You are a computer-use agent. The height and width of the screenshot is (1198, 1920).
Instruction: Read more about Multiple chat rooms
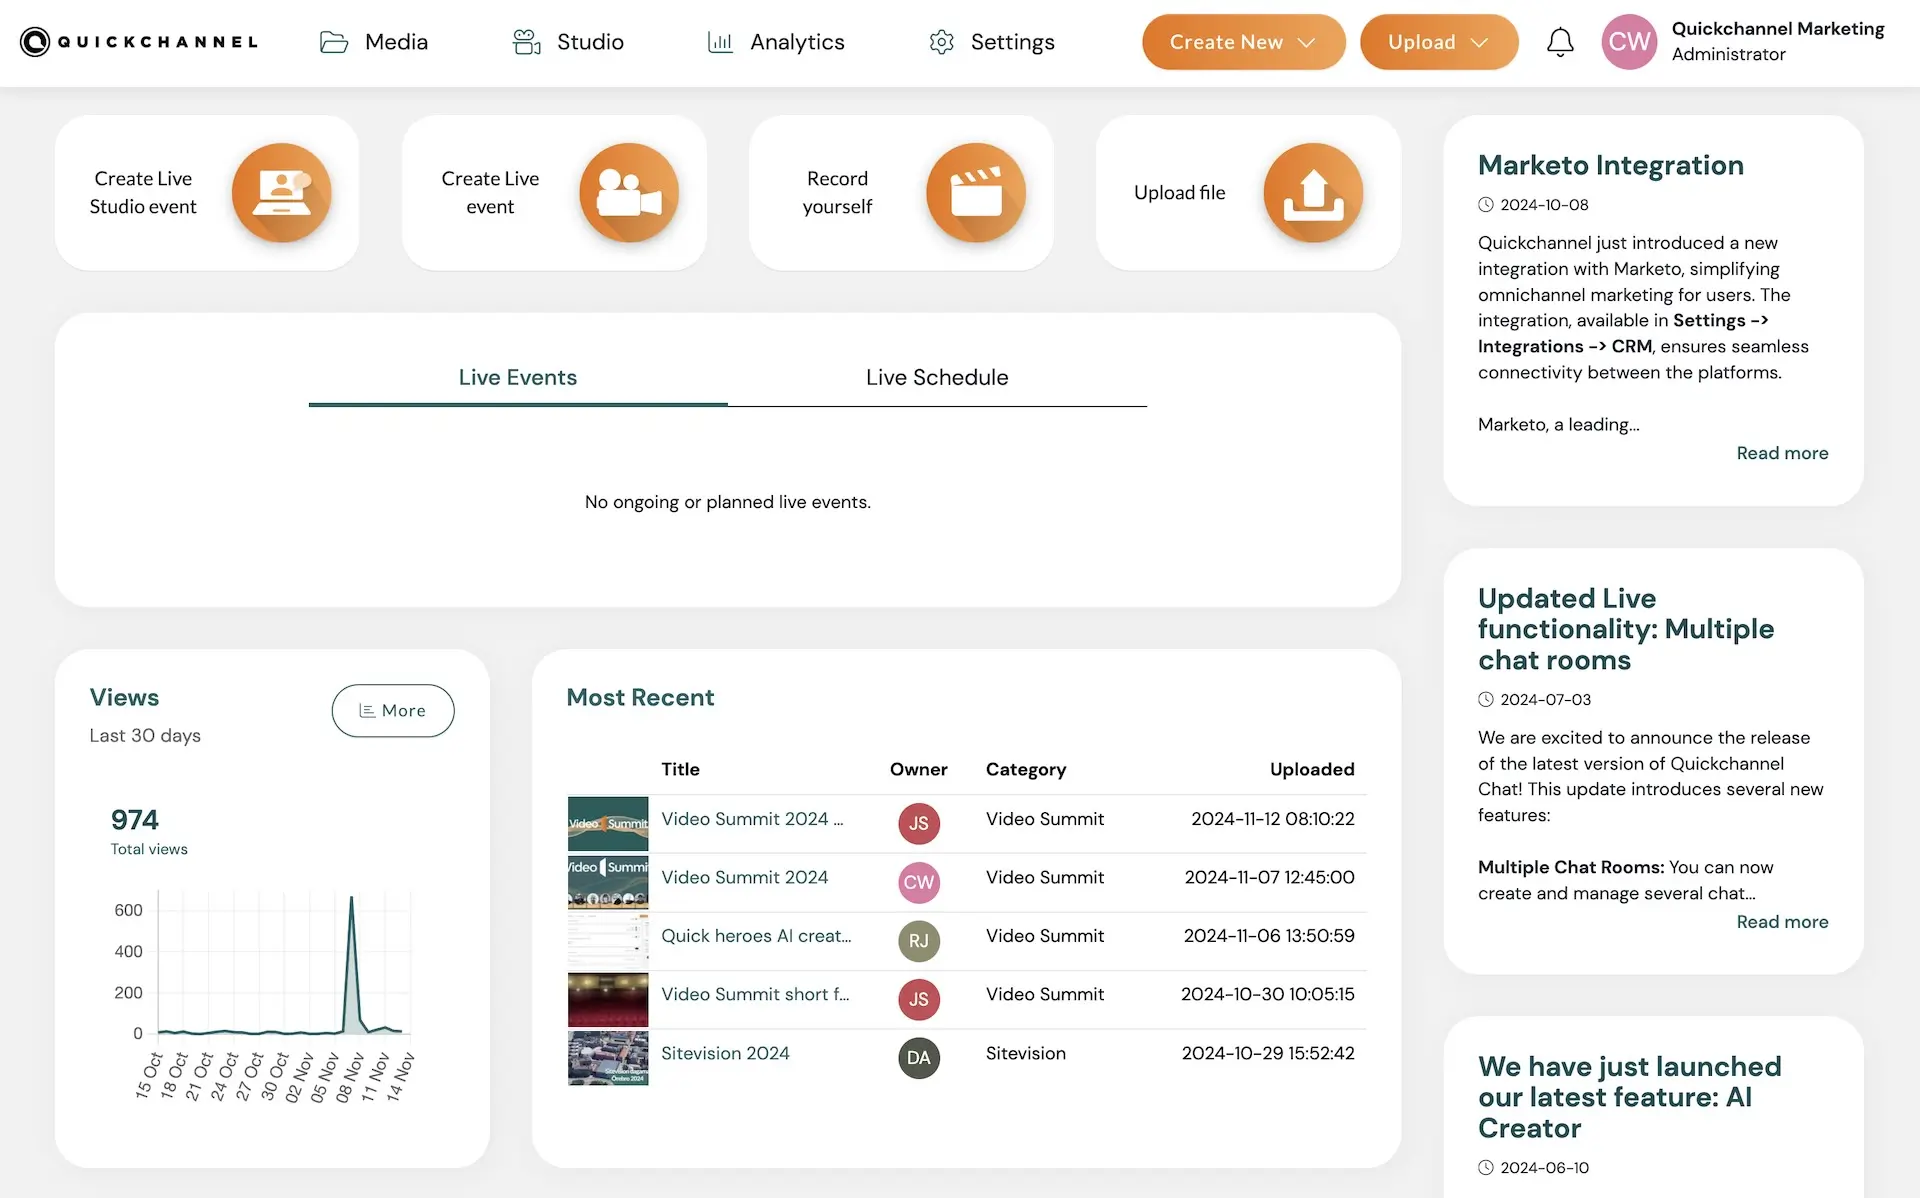[x=1783, y=921]
